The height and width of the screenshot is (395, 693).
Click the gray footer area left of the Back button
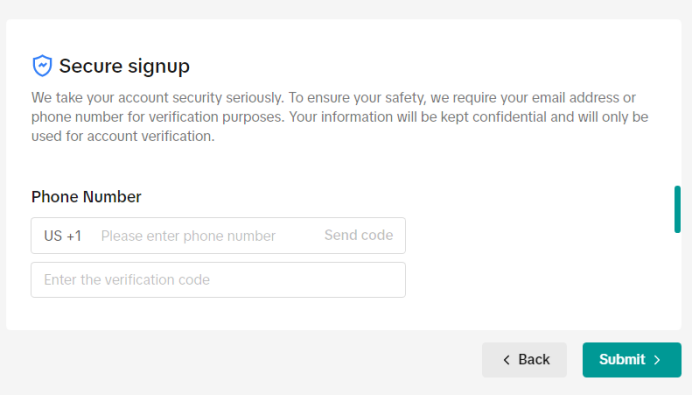coord(241,360)
